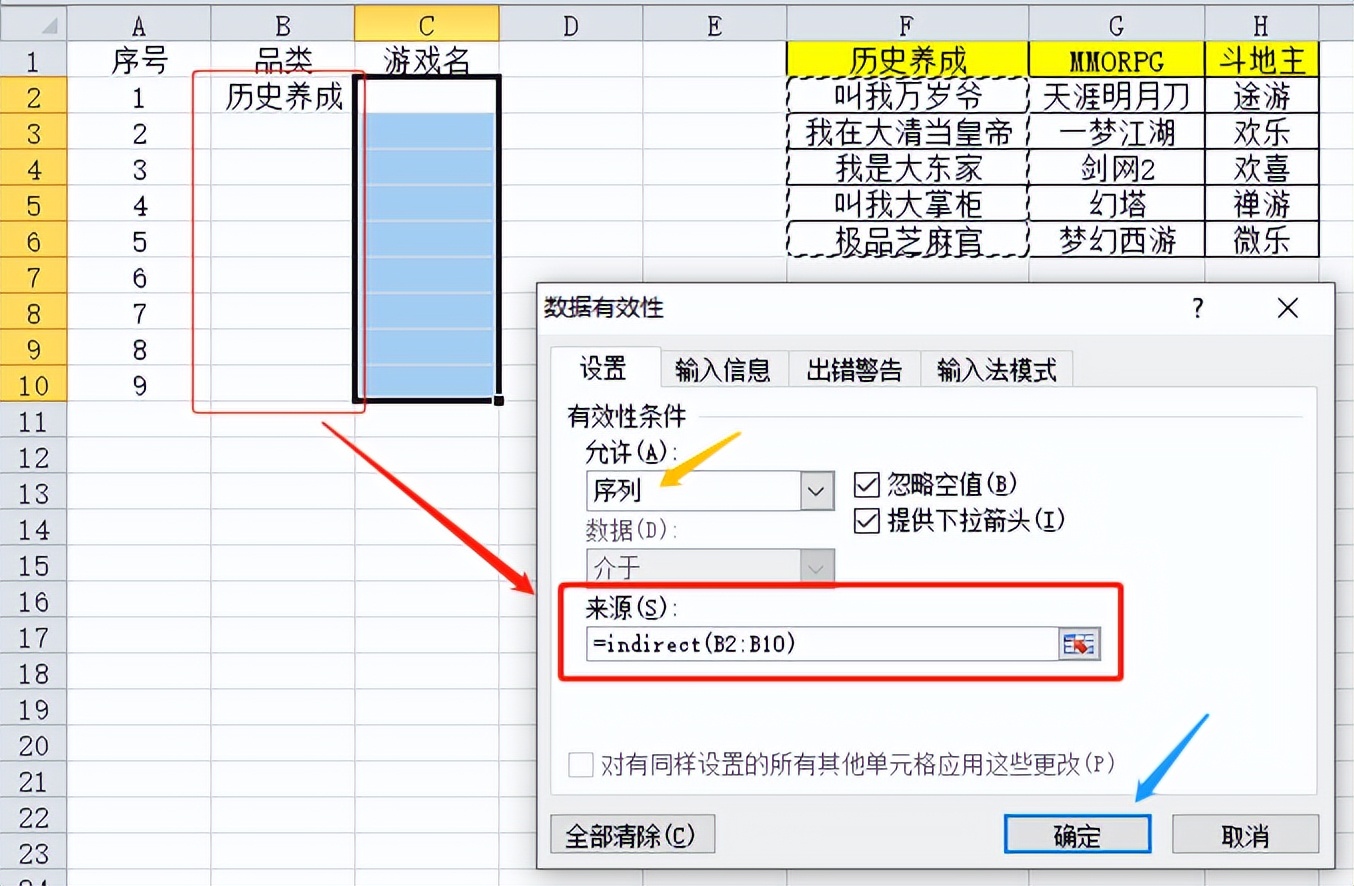Viewport: 1354px width, 886px height.
Task: Click the yellow MMORPG header cell
Action: tap(1117, 61)
